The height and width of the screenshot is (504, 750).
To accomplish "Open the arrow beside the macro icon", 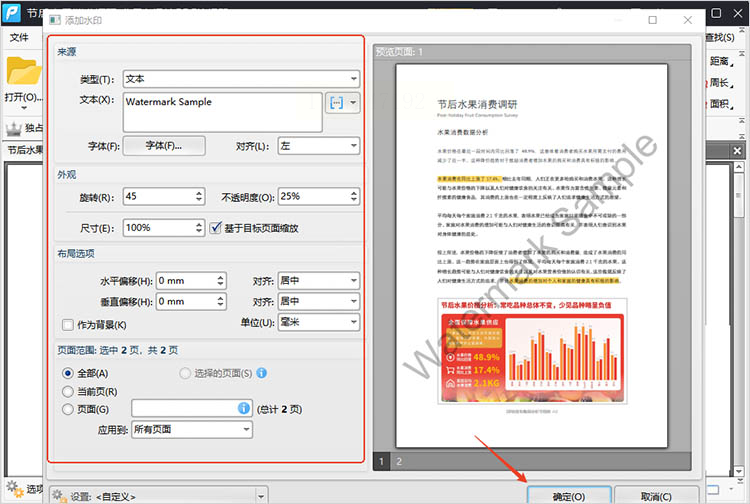I will [353, 103].
